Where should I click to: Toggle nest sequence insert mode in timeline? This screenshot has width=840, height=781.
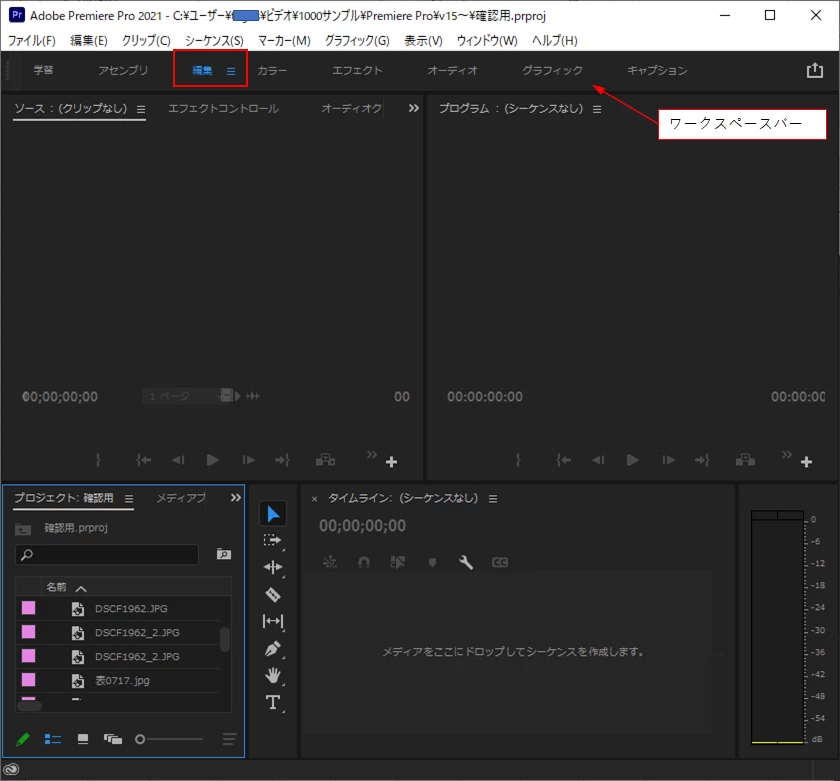point(330,562)
